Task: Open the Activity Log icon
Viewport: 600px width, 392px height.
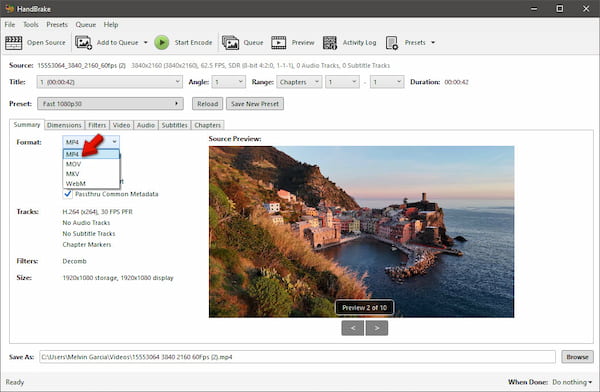Action: pyautogui.click(x=329, y=42)
